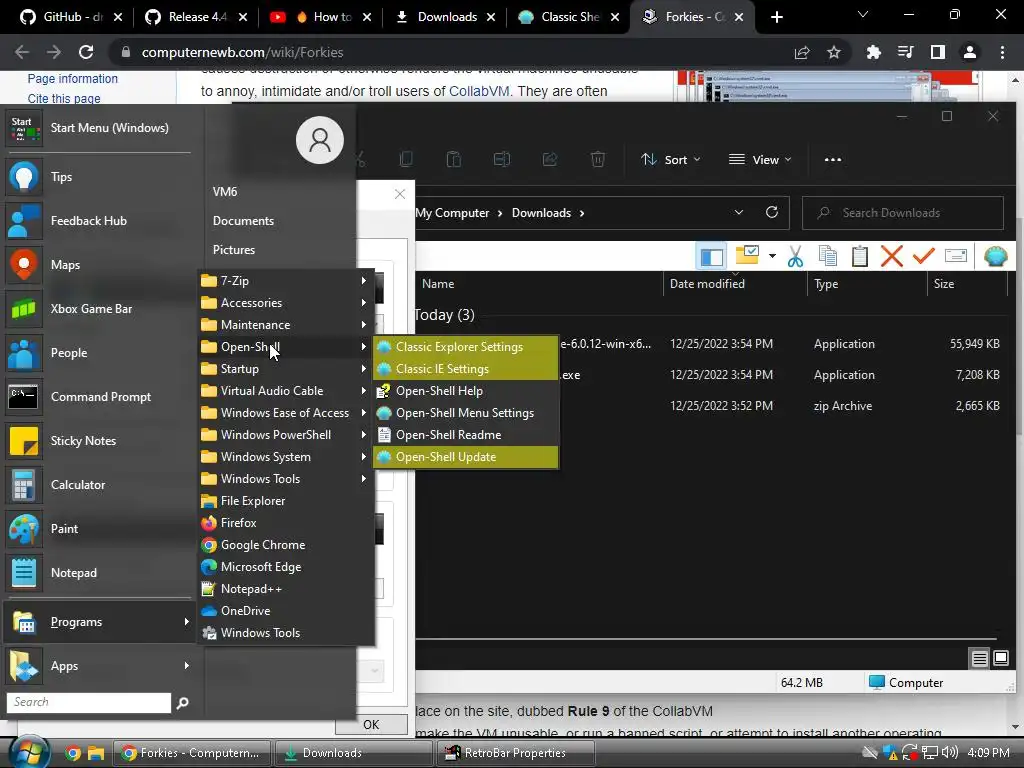Expand the Startup folder
Image resolution: width=1024 pixels, height=768 pixels.
click(287, 369)
